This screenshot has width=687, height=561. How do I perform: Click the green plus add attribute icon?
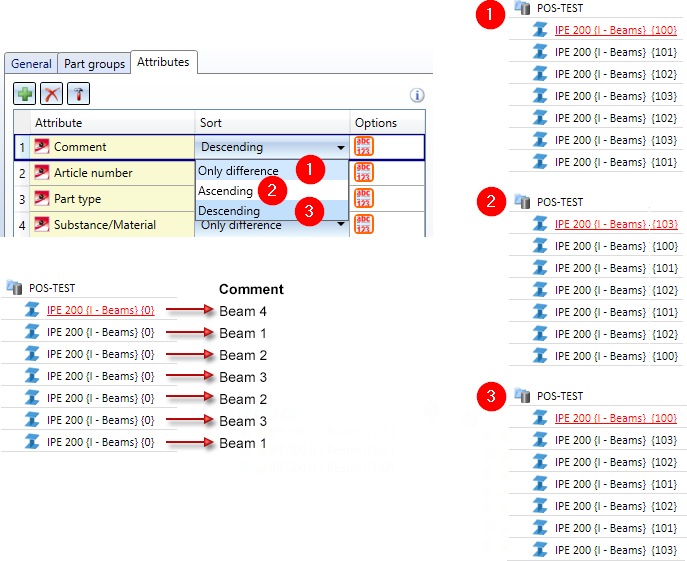click(x=25, y=94)
